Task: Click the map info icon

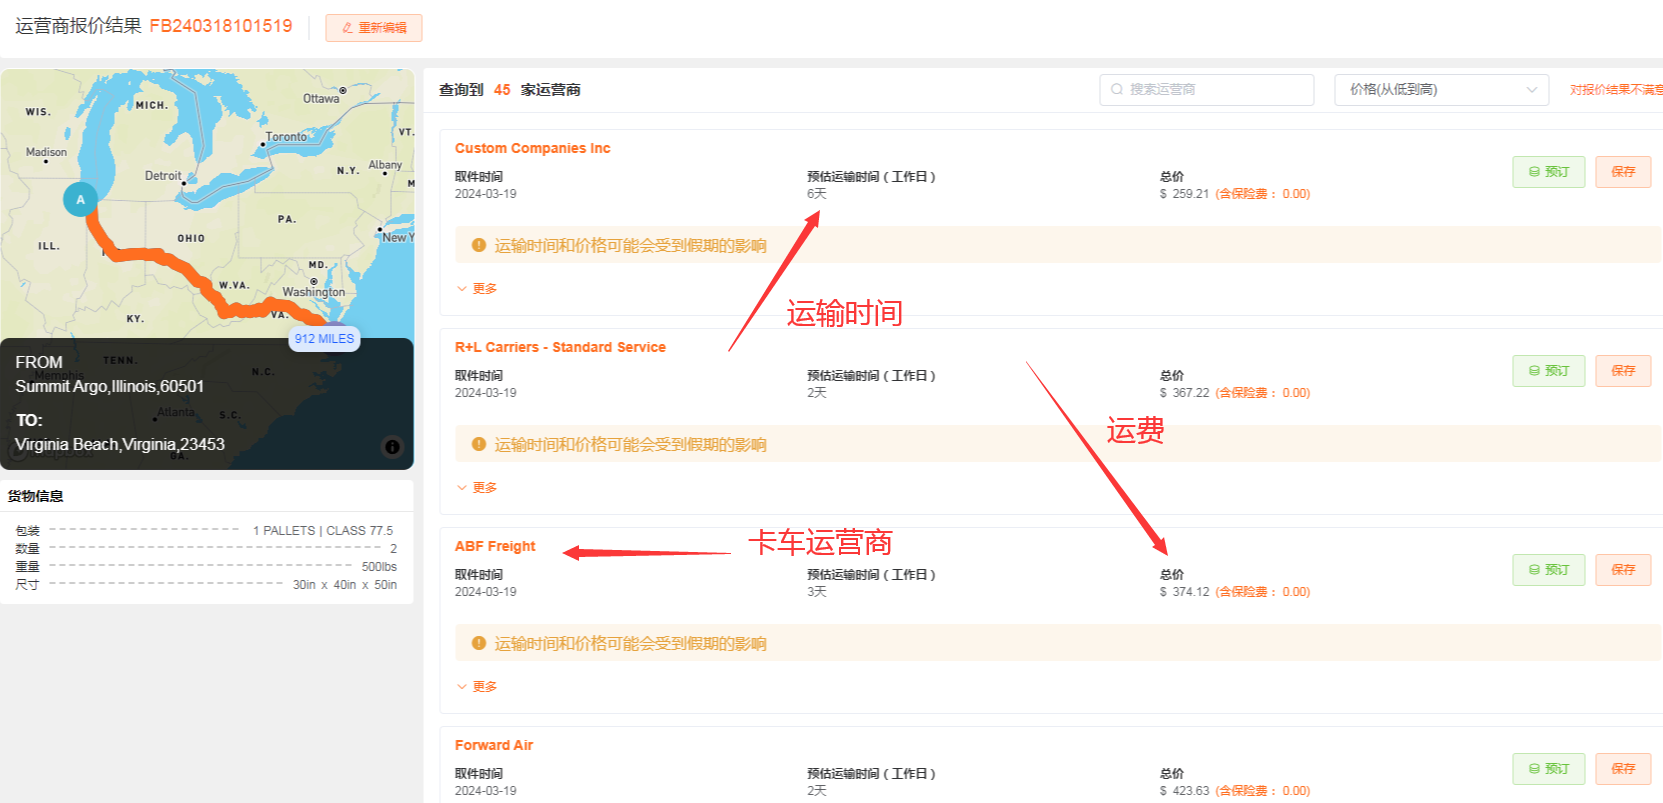Action: click(392, 447)
